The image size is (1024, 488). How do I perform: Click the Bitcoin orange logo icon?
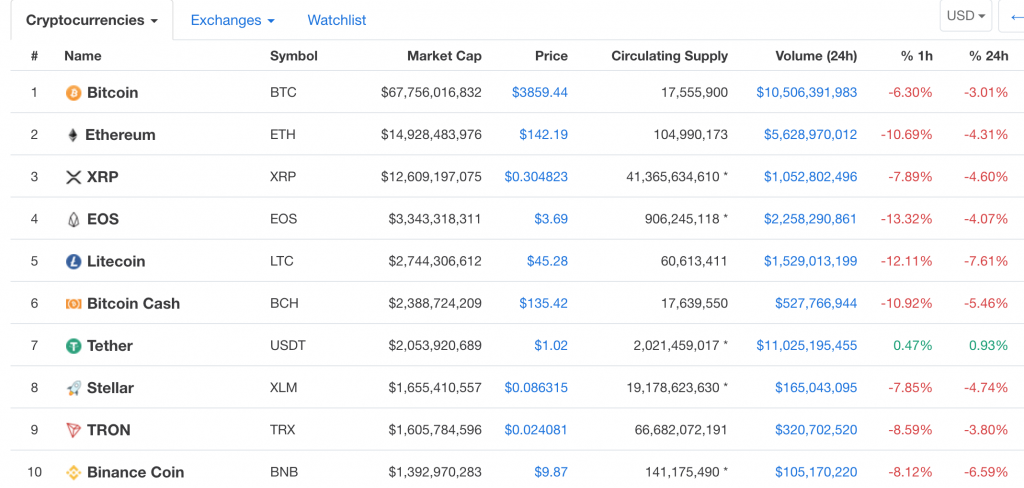(x=73, y=93)
